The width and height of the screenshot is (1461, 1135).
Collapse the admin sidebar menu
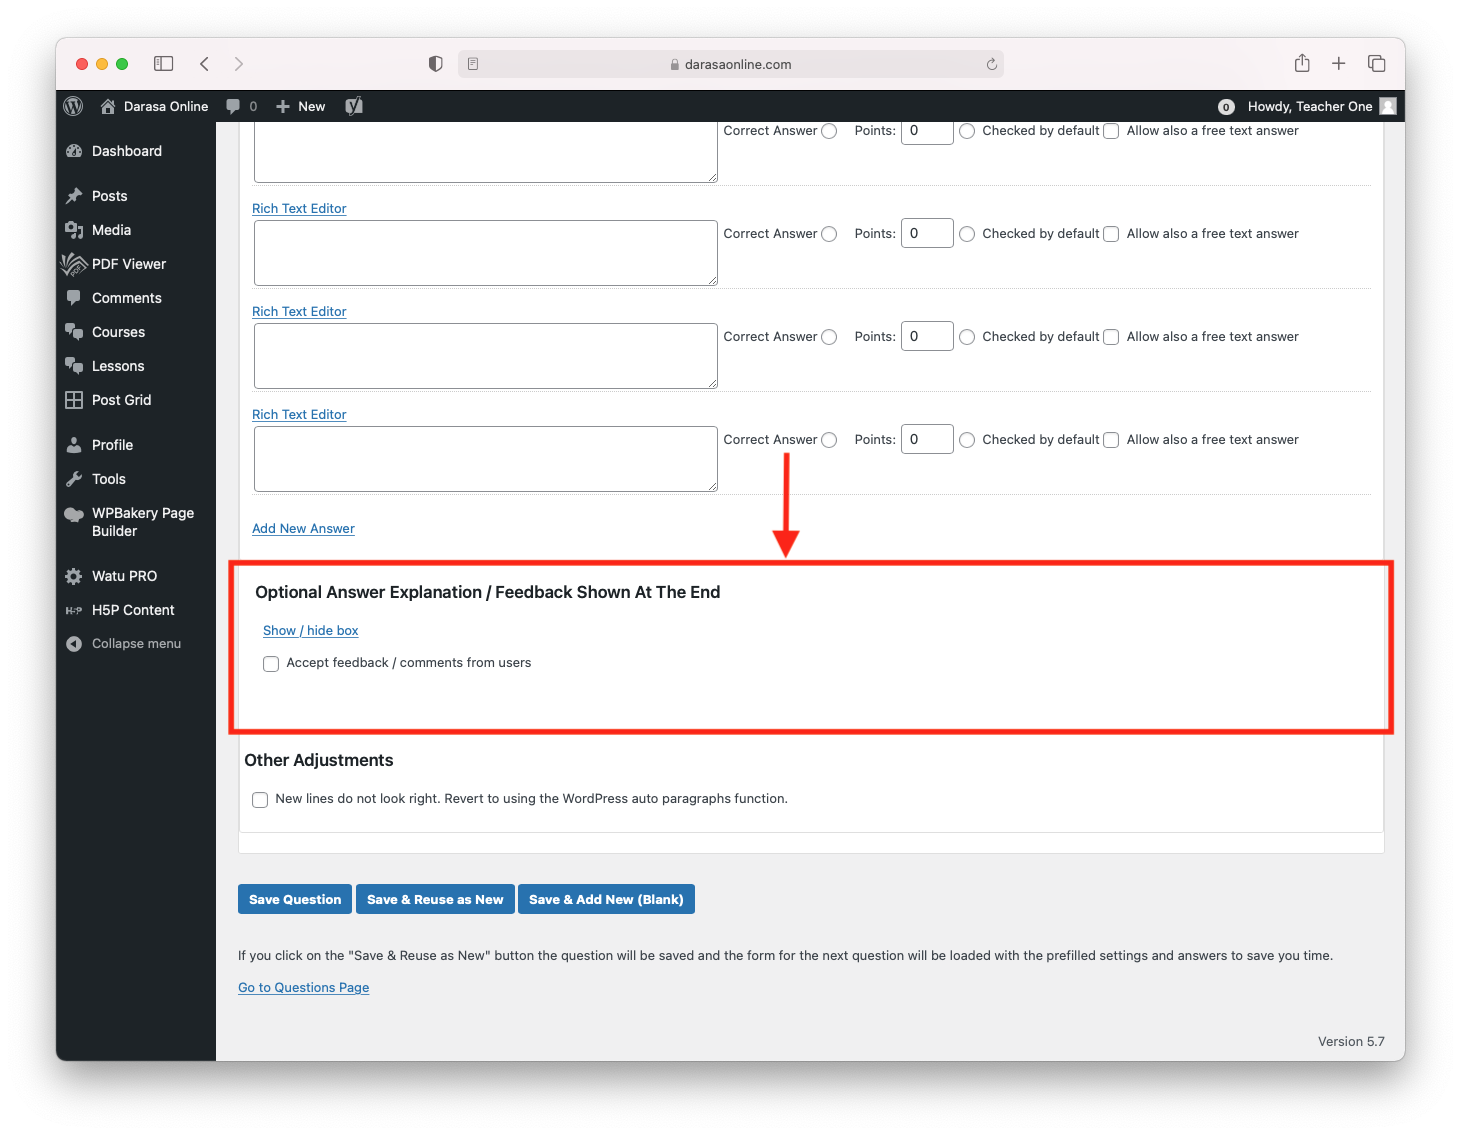pos(136,644)
